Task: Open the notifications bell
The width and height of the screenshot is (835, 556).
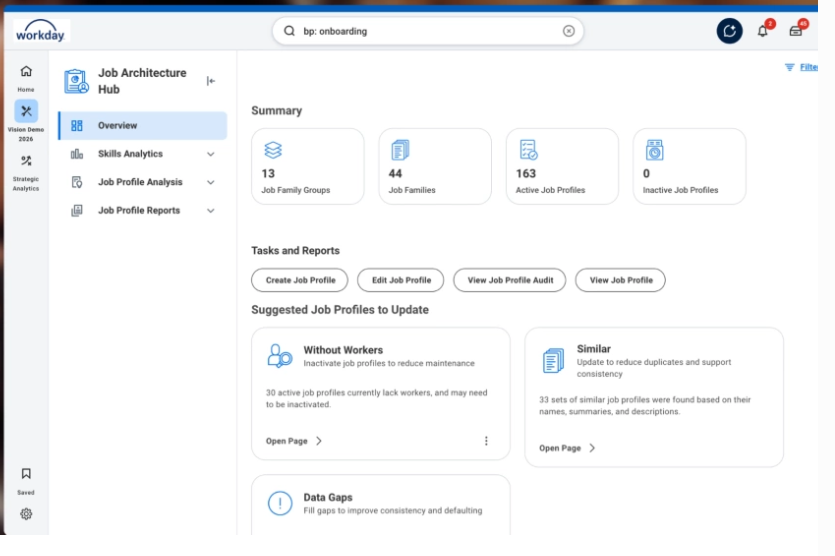Action: (x=763, y=31)
